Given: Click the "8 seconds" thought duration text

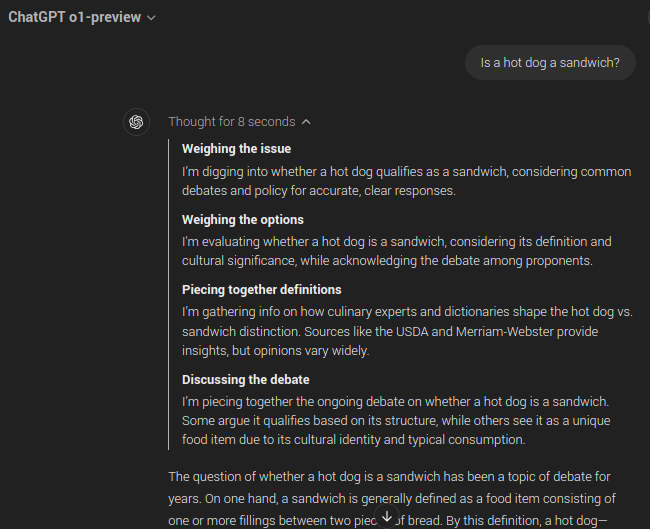Looking at the screenshot, I should [x=266, y=122].
